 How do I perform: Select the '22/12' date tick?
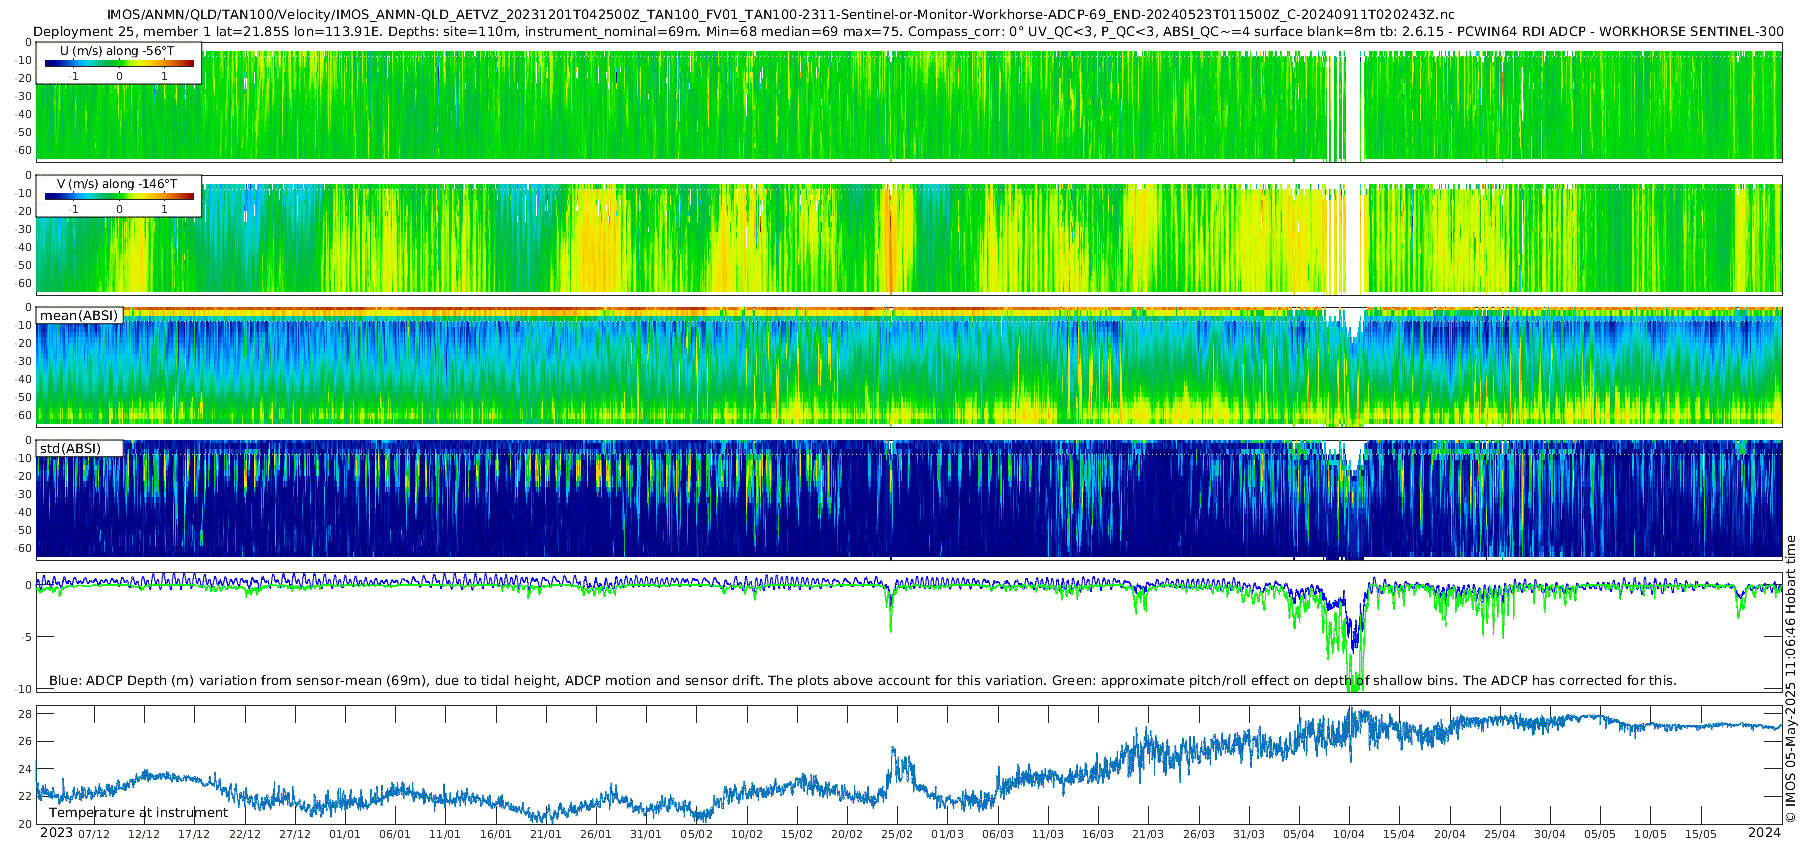point(245,835)
